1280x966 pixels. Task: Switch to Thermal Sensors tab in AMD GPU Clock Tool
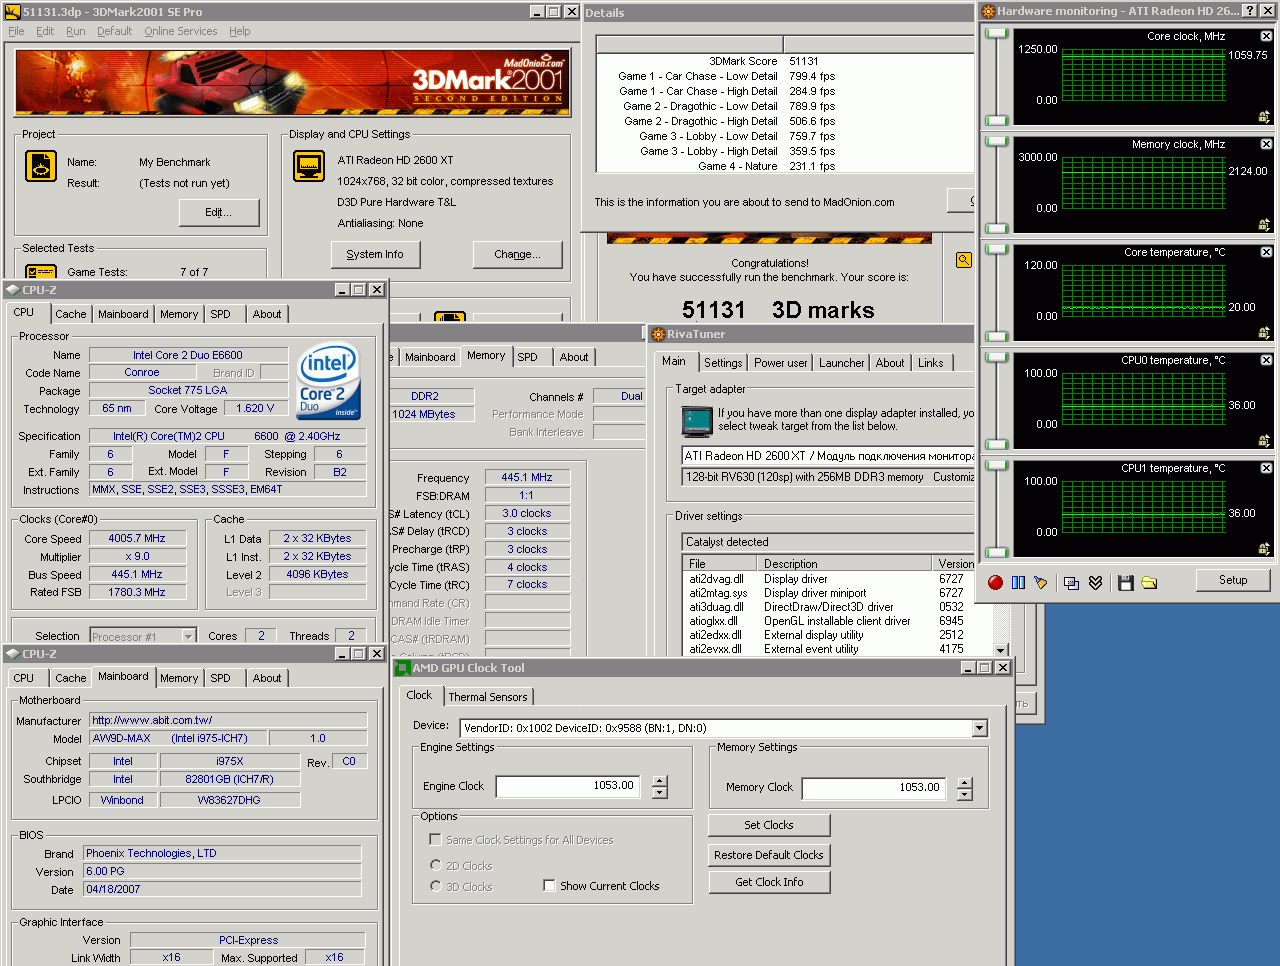pyautogui.click(x=488, y=697)
